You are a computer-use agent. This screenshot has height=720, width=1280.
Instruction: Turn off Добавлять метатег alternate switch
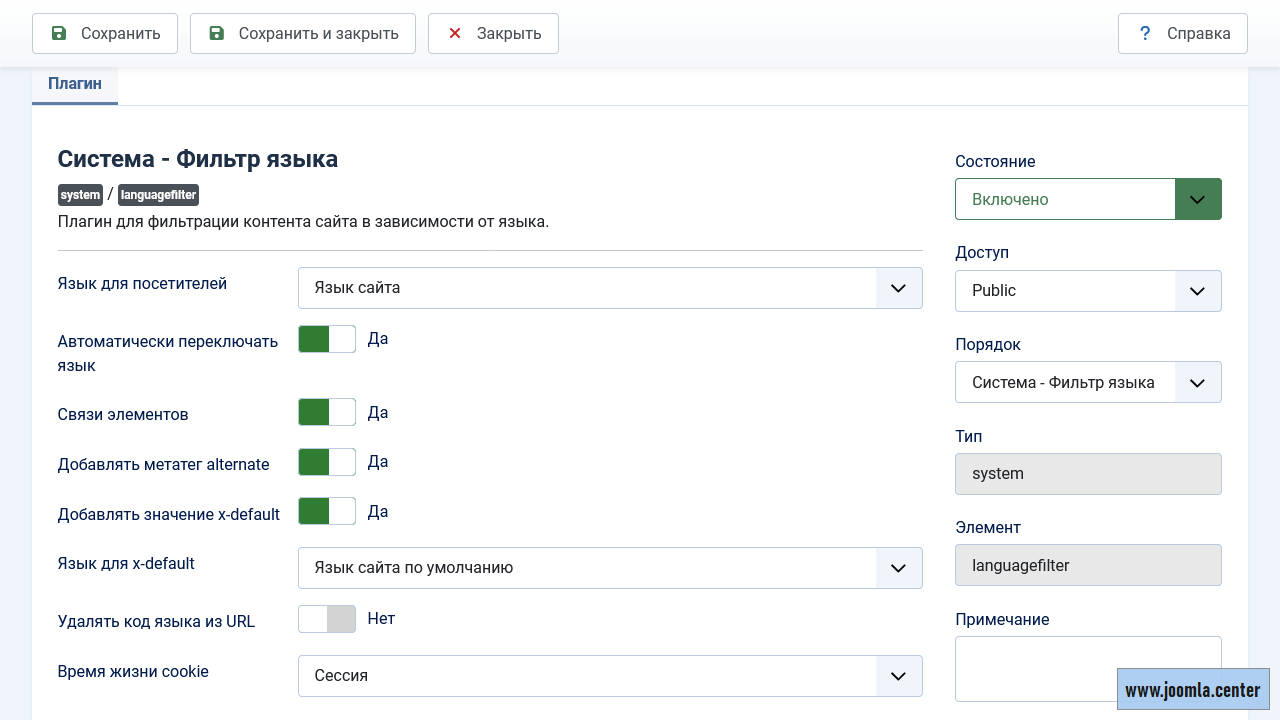(x=327, y=462)
